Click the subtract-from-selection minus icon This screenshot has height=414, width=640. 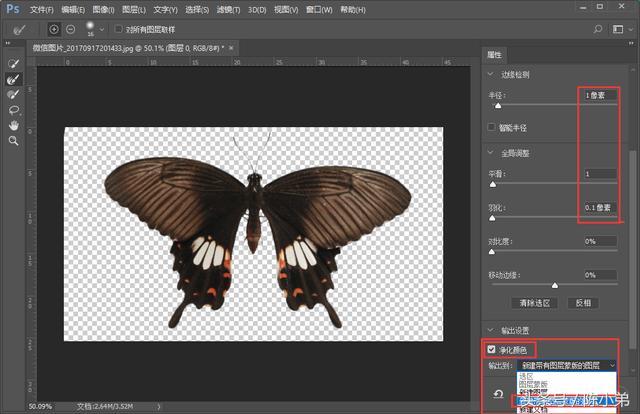(x=71, y=29)
